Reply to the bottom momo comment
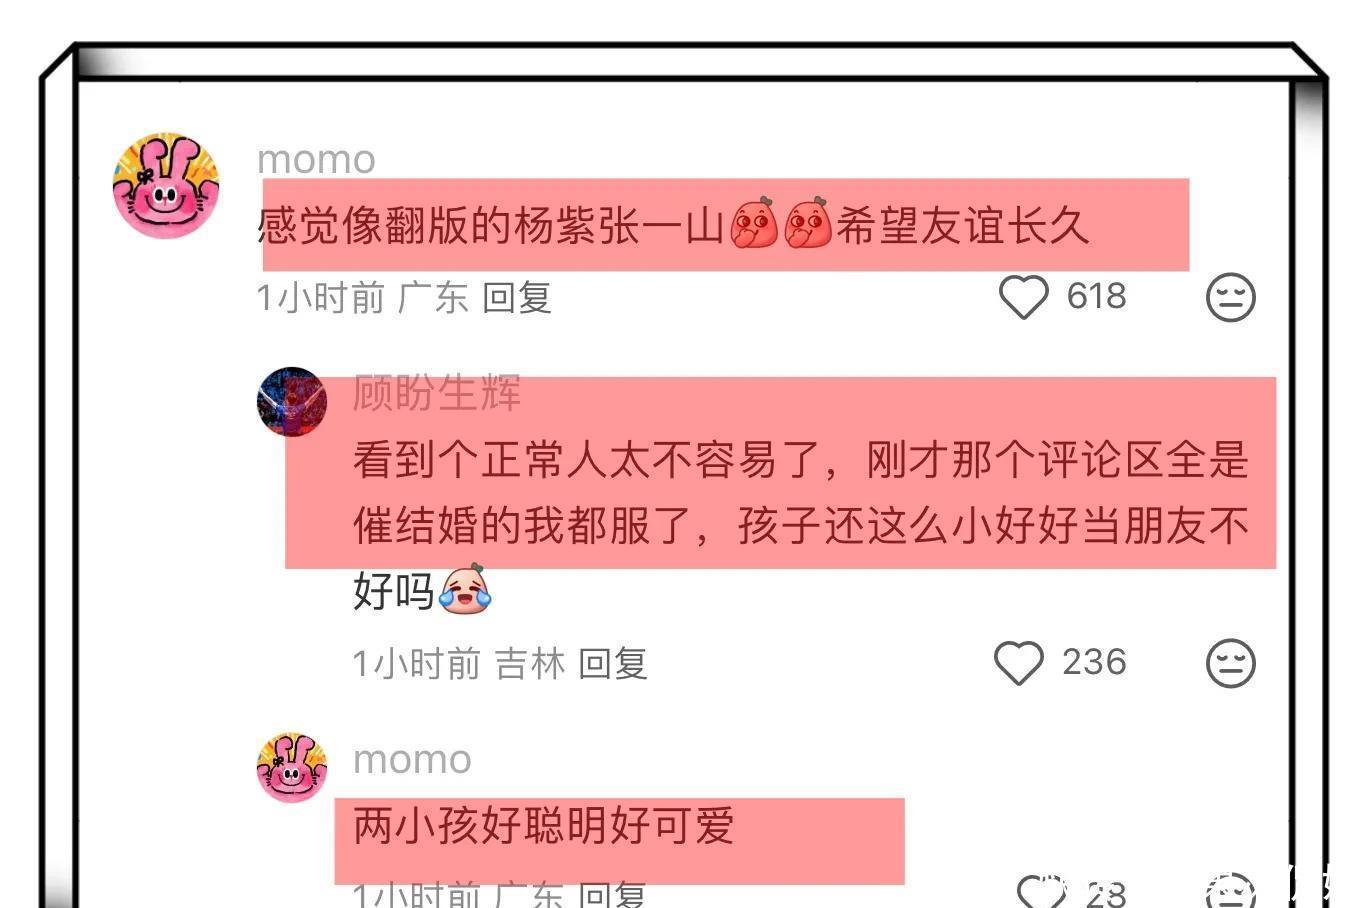This screenshot has width=1368, height=908. [x=612, y=893]
